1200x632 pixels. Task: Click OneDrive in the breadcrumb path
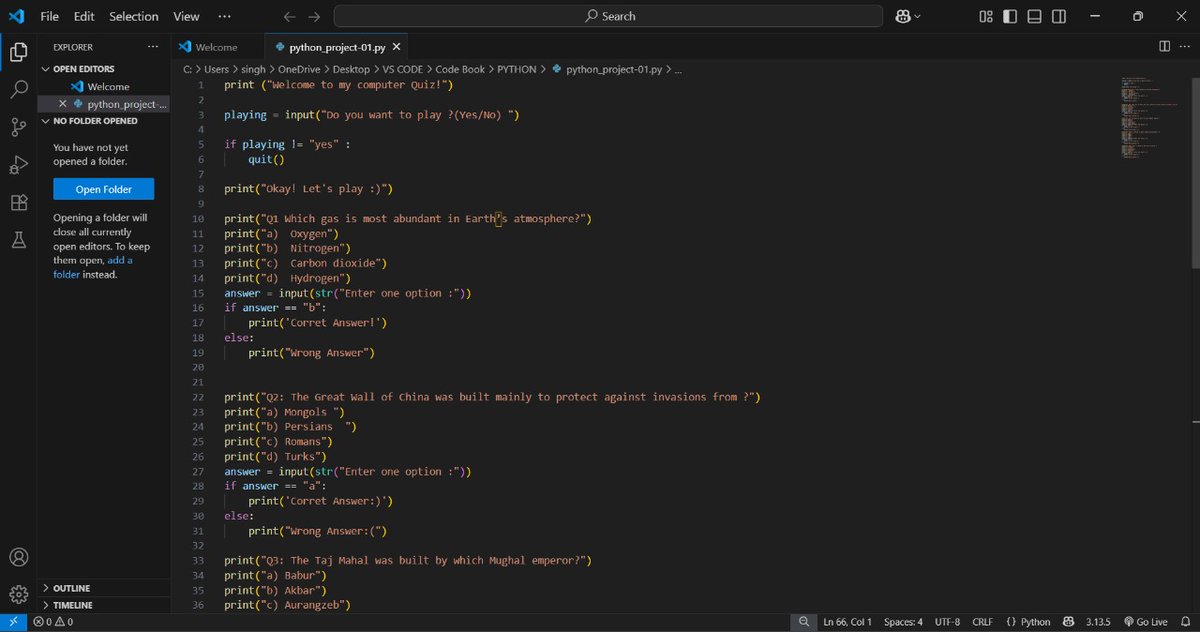tap(299, 70)
